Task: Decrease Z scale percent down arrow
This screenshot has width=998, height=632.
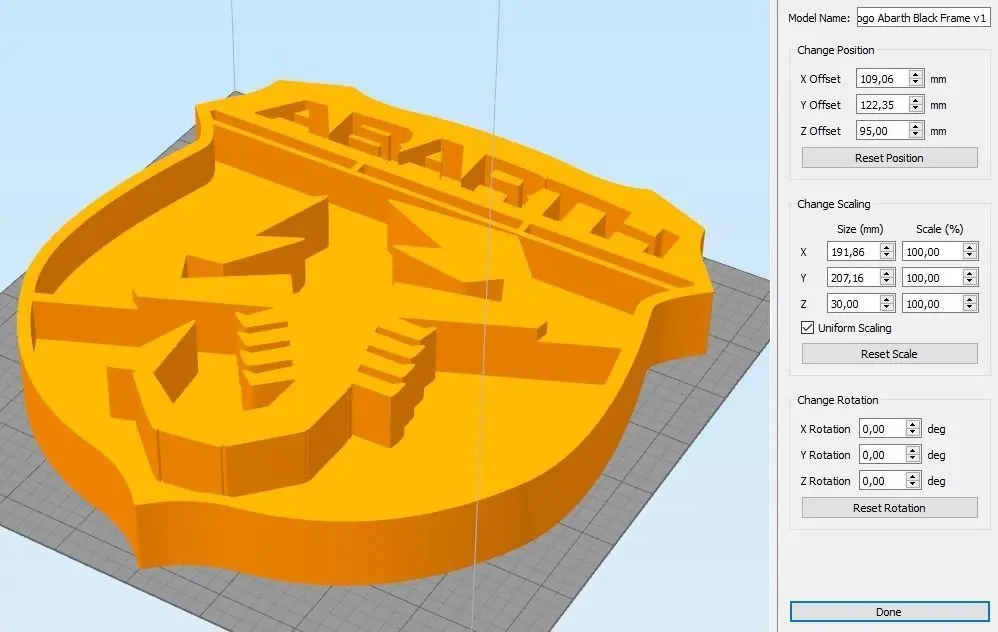Action: coord(970,308)
